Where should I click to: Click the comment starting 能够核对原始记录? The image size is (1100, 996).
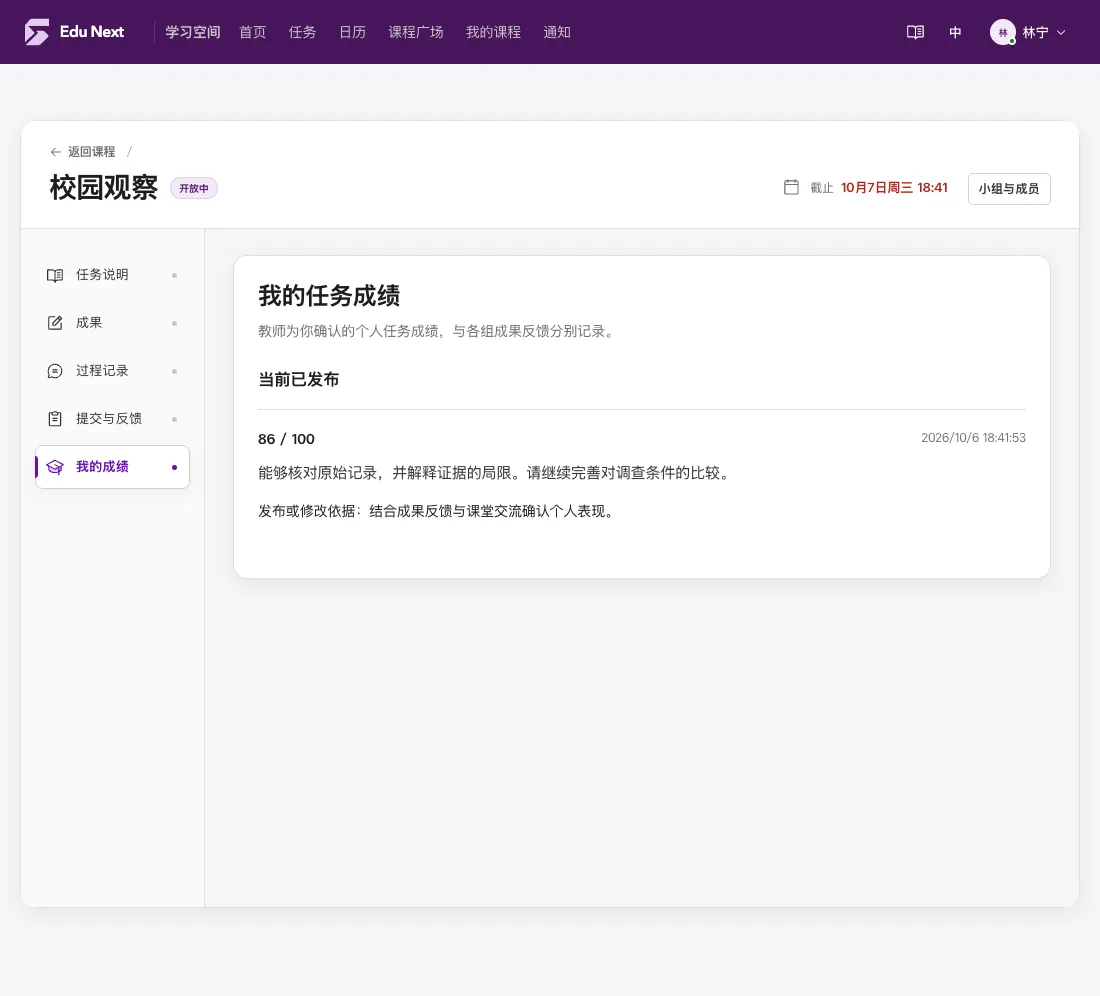pos(496,473)
